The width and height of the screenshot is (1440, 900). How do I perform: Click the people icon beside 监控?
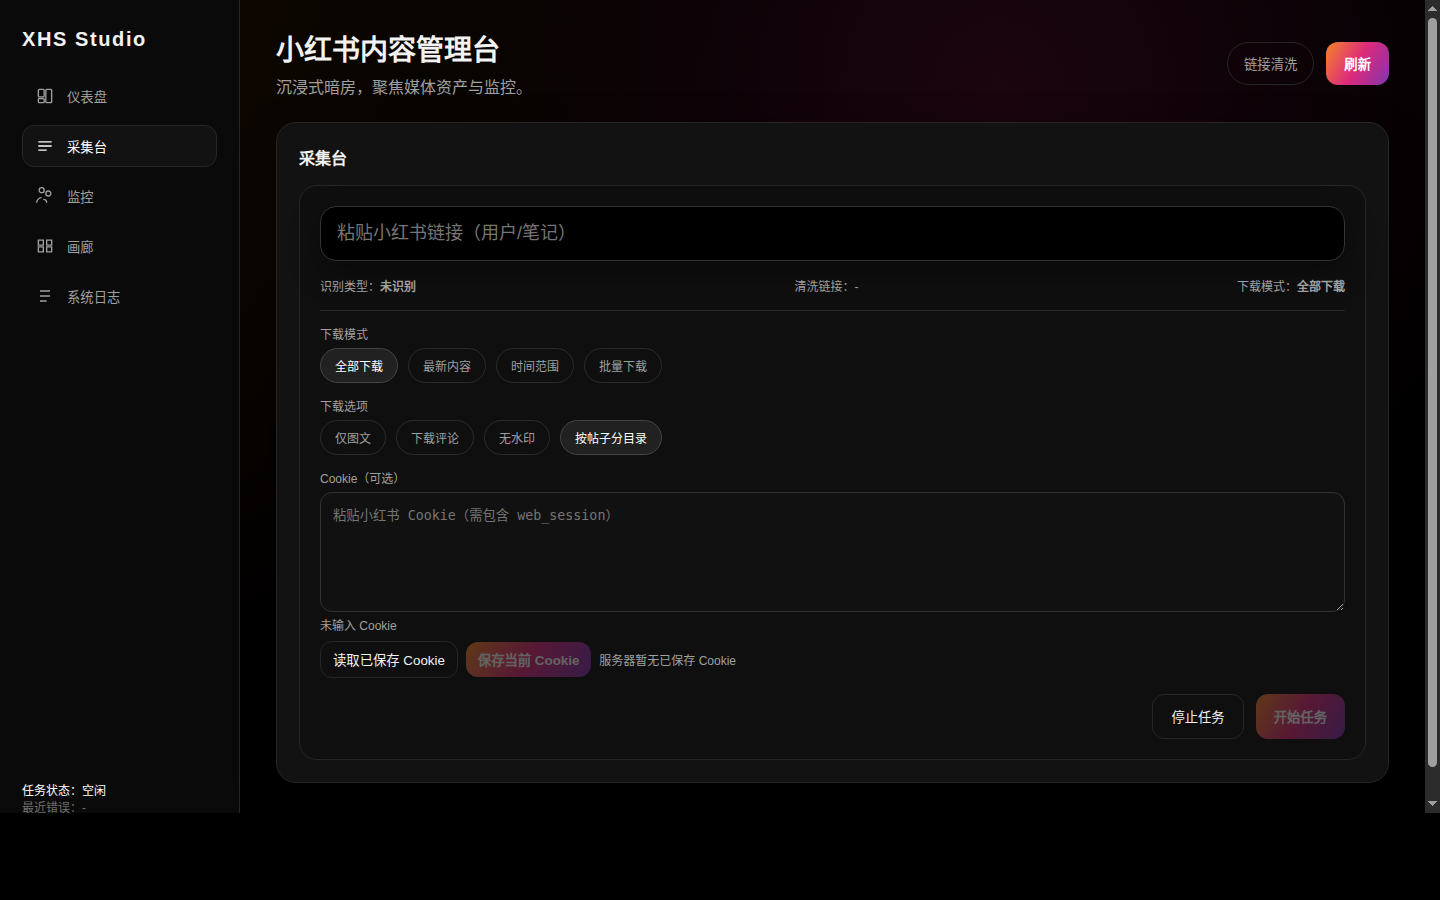(x=44, y=196)
